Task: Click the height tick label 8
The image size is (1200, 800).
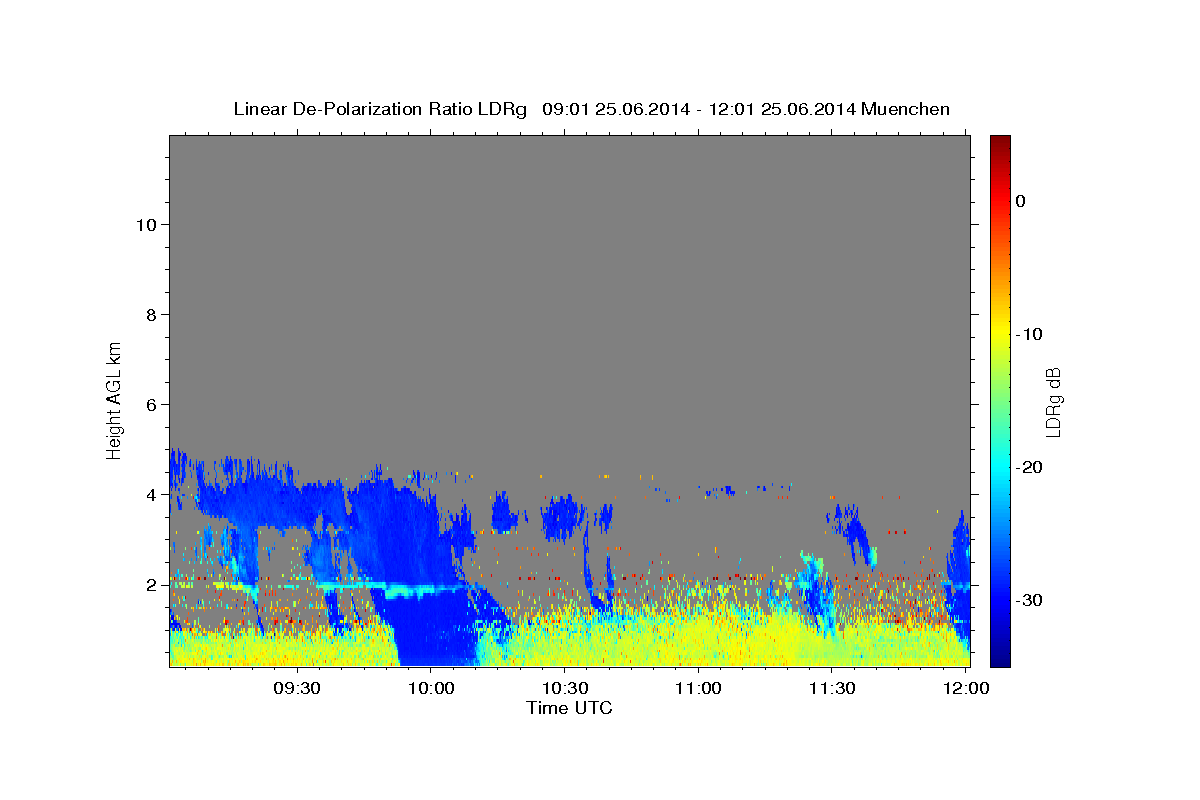Action: pyautogui.click(x=149, y=314)
